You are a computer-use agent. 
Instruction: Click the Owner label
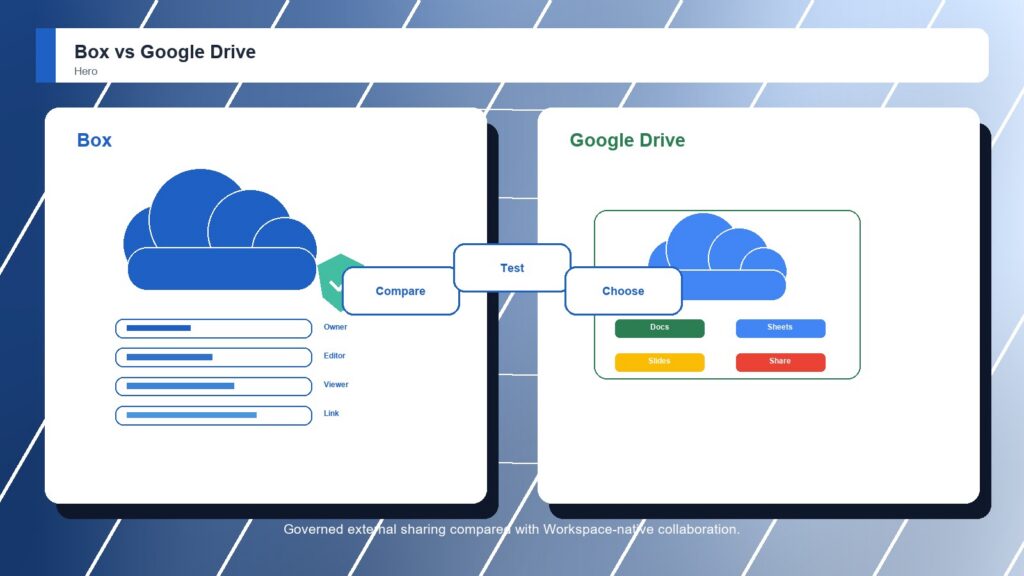click(335, 327)
